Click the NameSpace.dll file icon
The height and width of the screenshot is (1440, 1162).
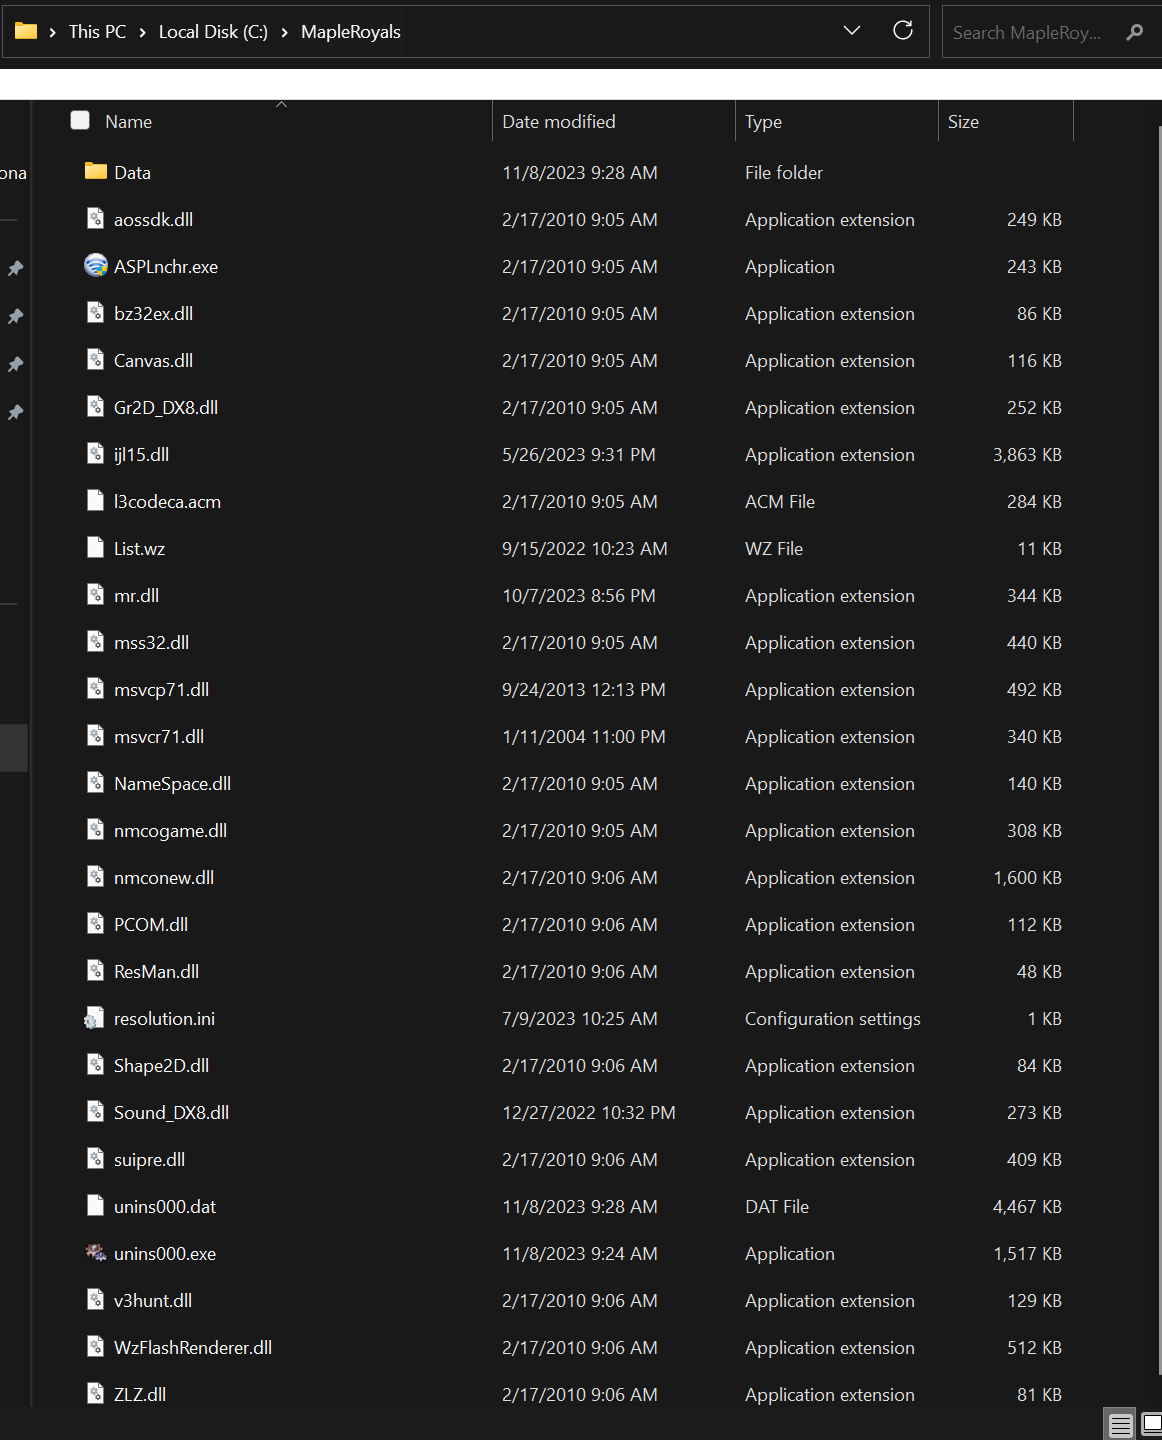click(96, 783)
